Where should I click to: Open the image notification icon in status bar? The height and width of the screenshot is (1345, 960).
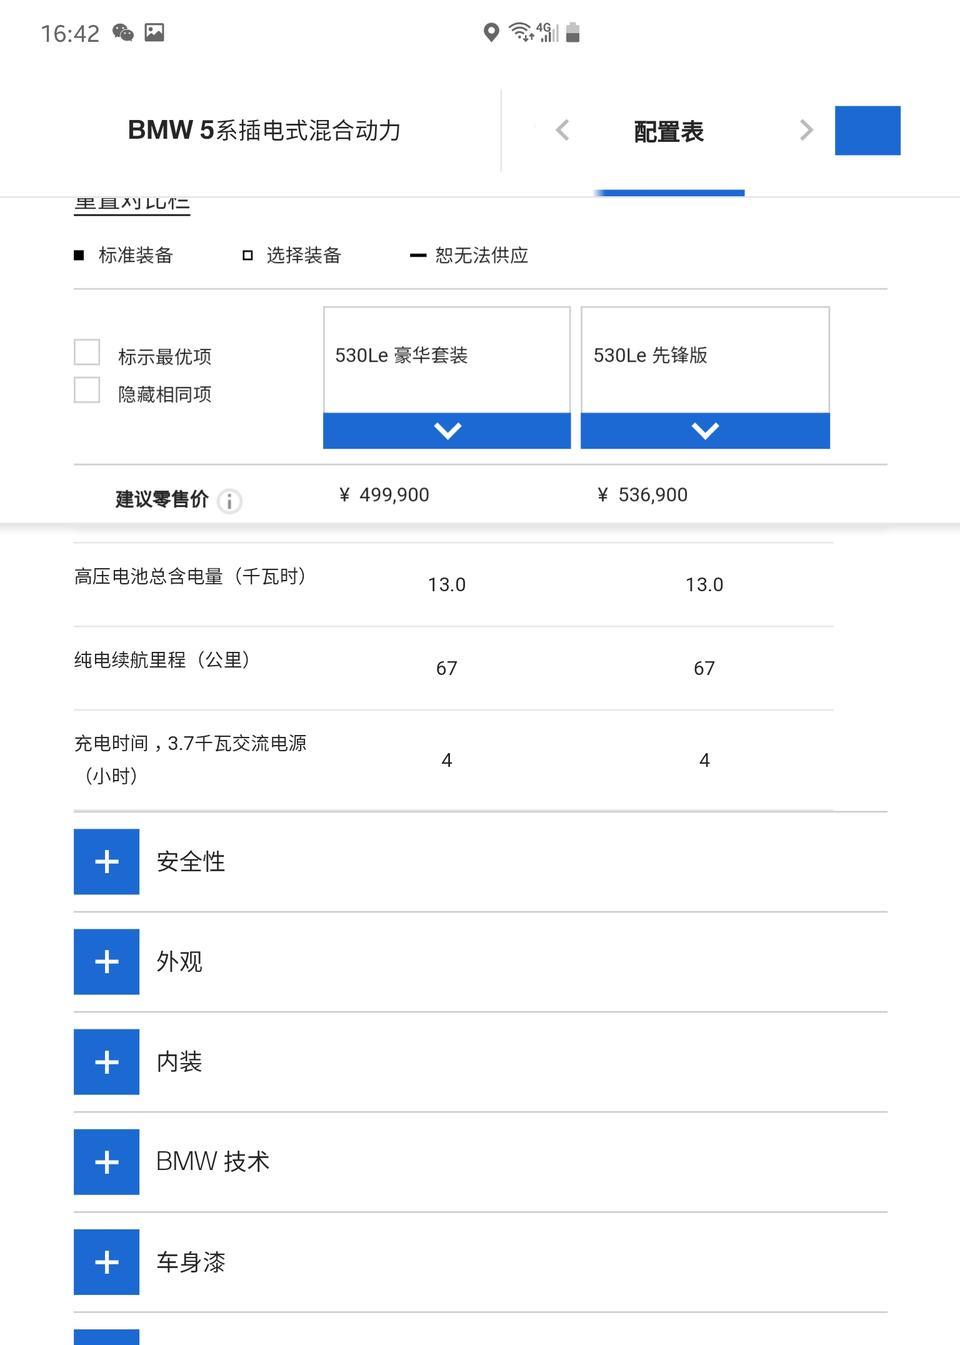154,32
